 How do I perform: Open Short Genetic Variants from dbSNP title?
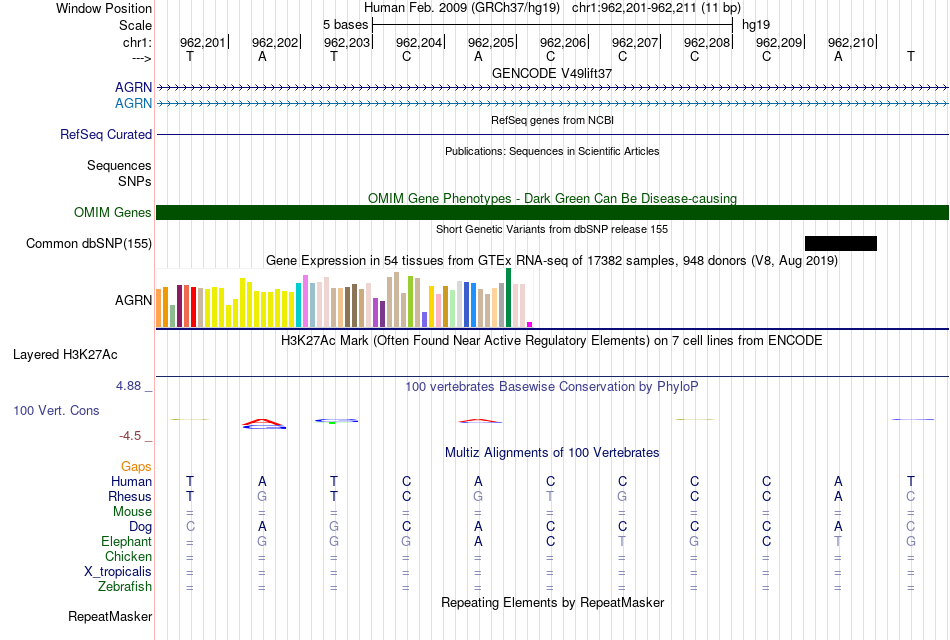pyautogui.click(x=552, y=229)
